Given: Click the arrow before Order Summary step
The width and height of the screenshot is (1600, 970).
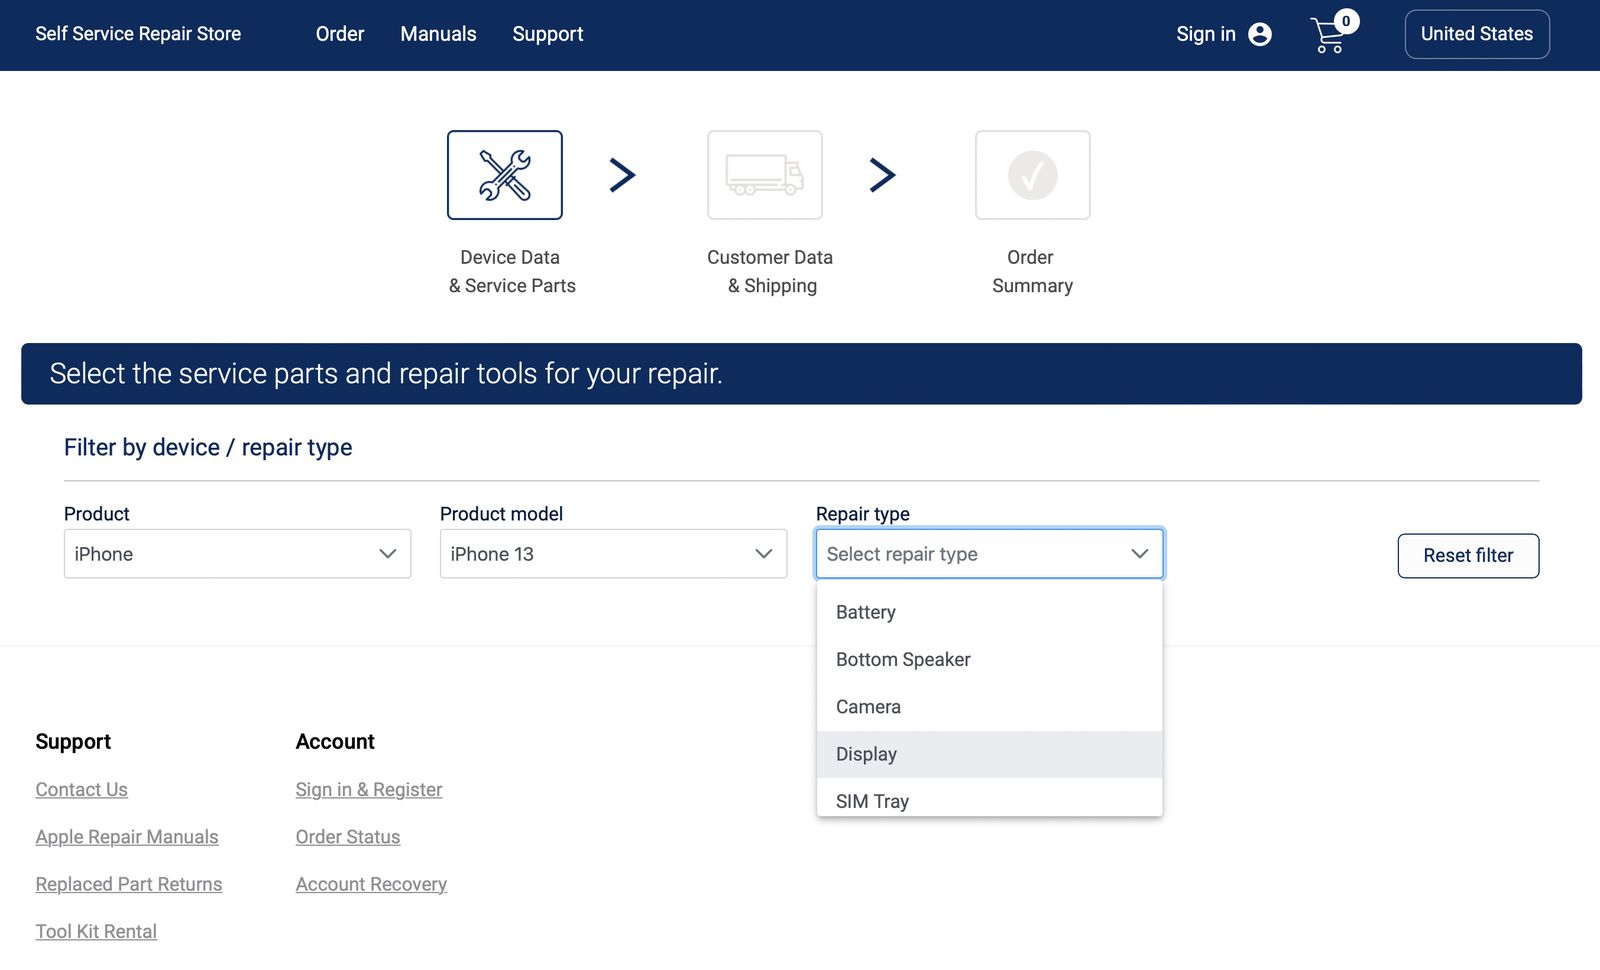Looking at the screenshot, I should [x=882, y=175].
